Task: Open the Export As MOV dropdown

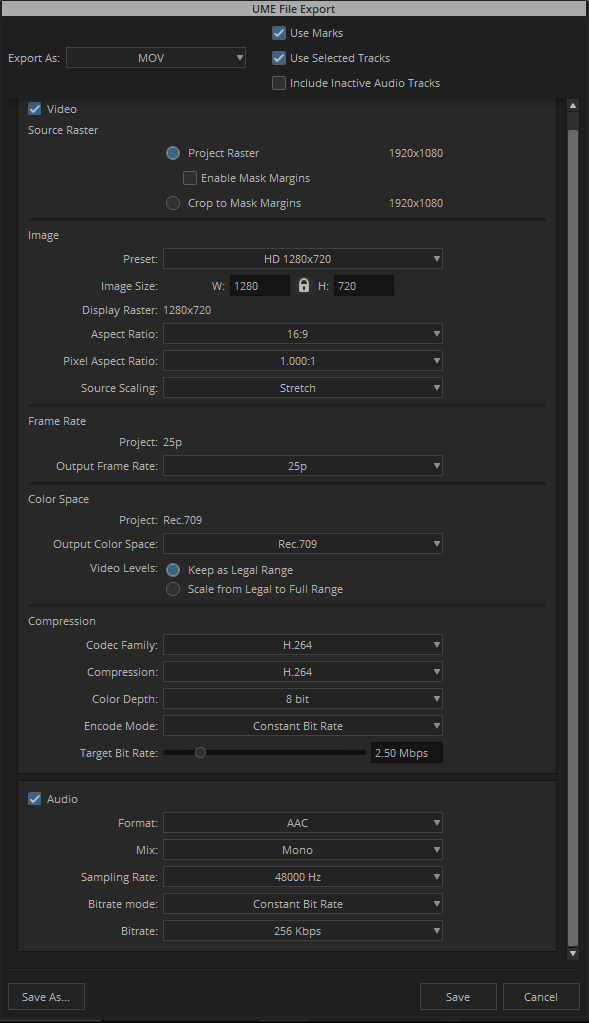Action: [x=156, y=57]
